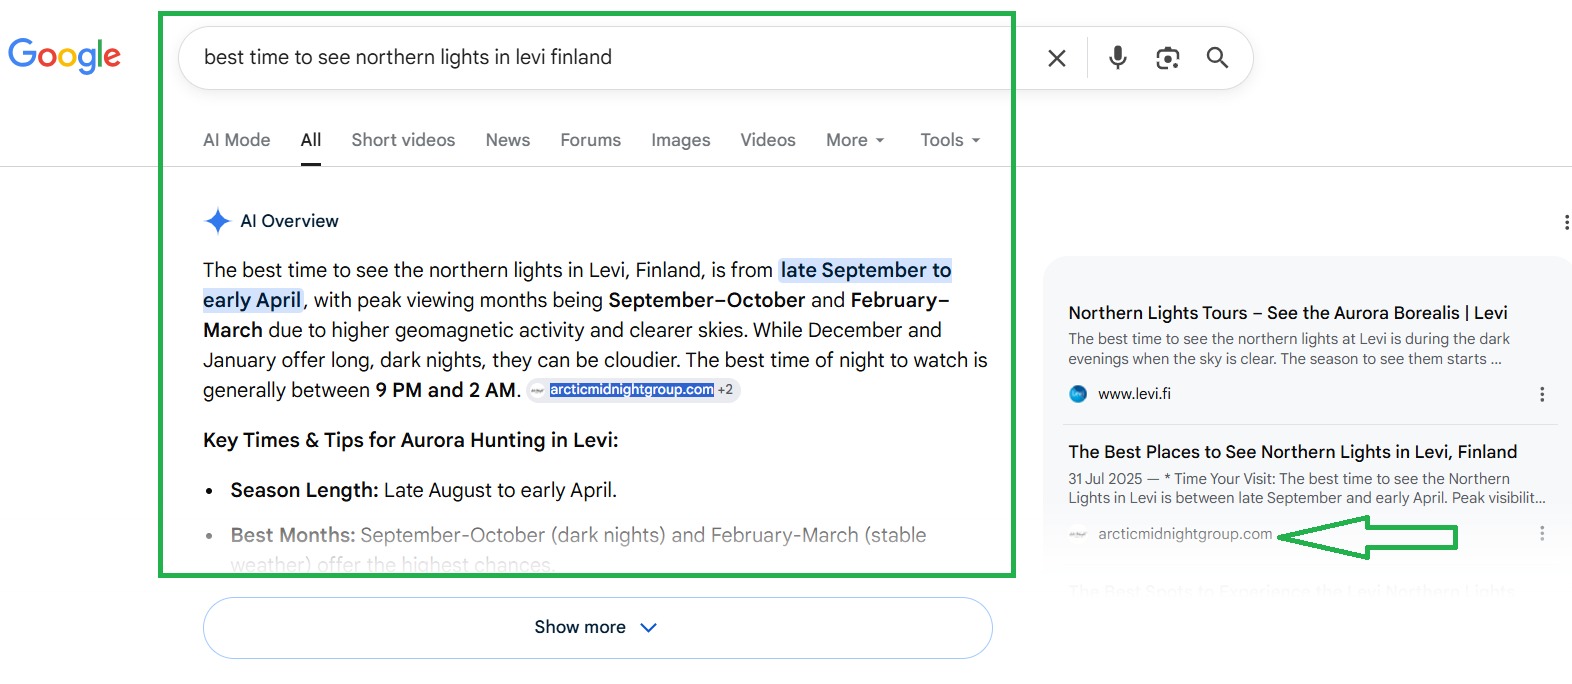This screenshot has height=684, width=1572.
Task: Switch to the Images tab
Action: tap(681, 140)
